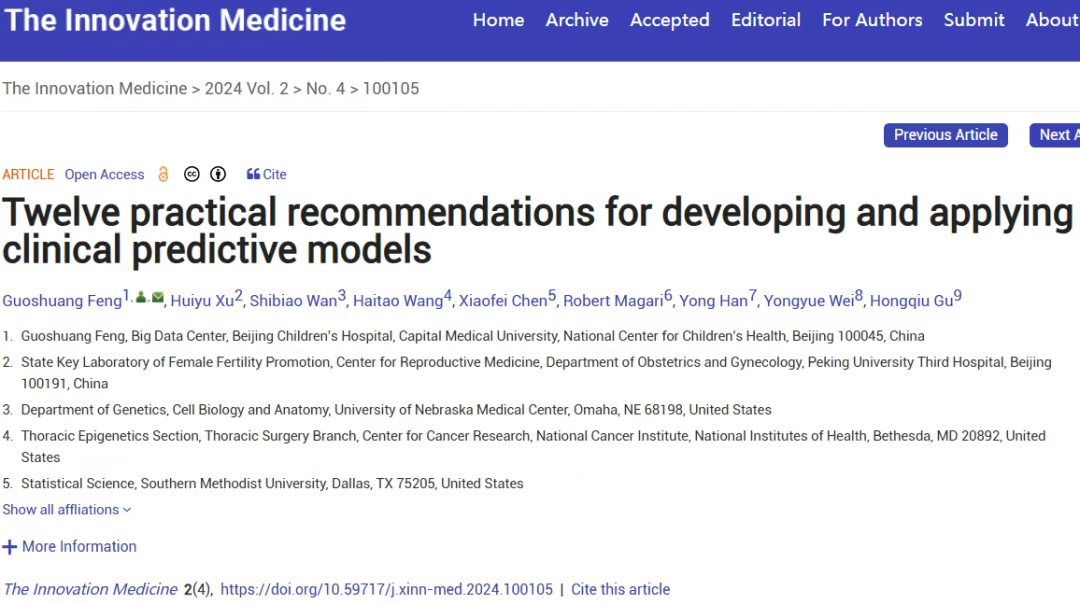The image size is (1080, 604).
Task: Open author Shibiao Wan's link
Action: click(293, 301)
